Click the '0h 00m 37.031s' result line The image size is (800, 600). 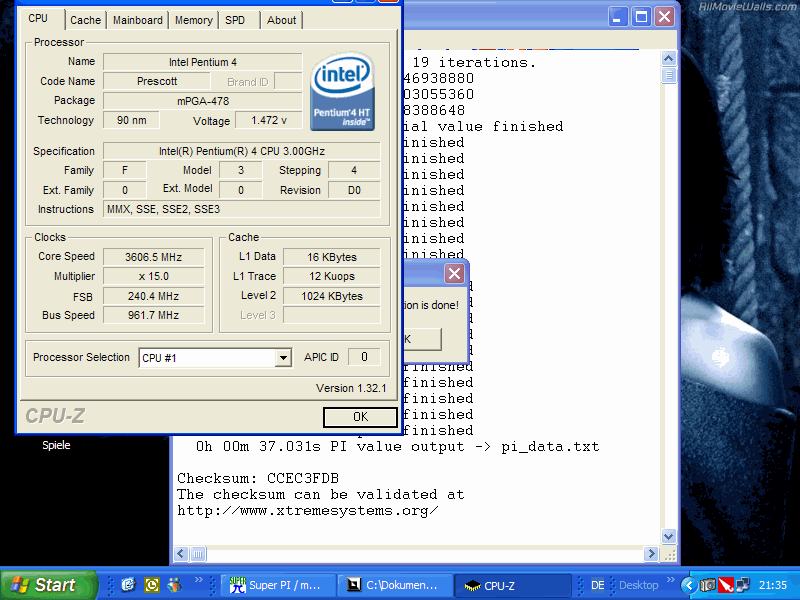[x=397, y=447]
